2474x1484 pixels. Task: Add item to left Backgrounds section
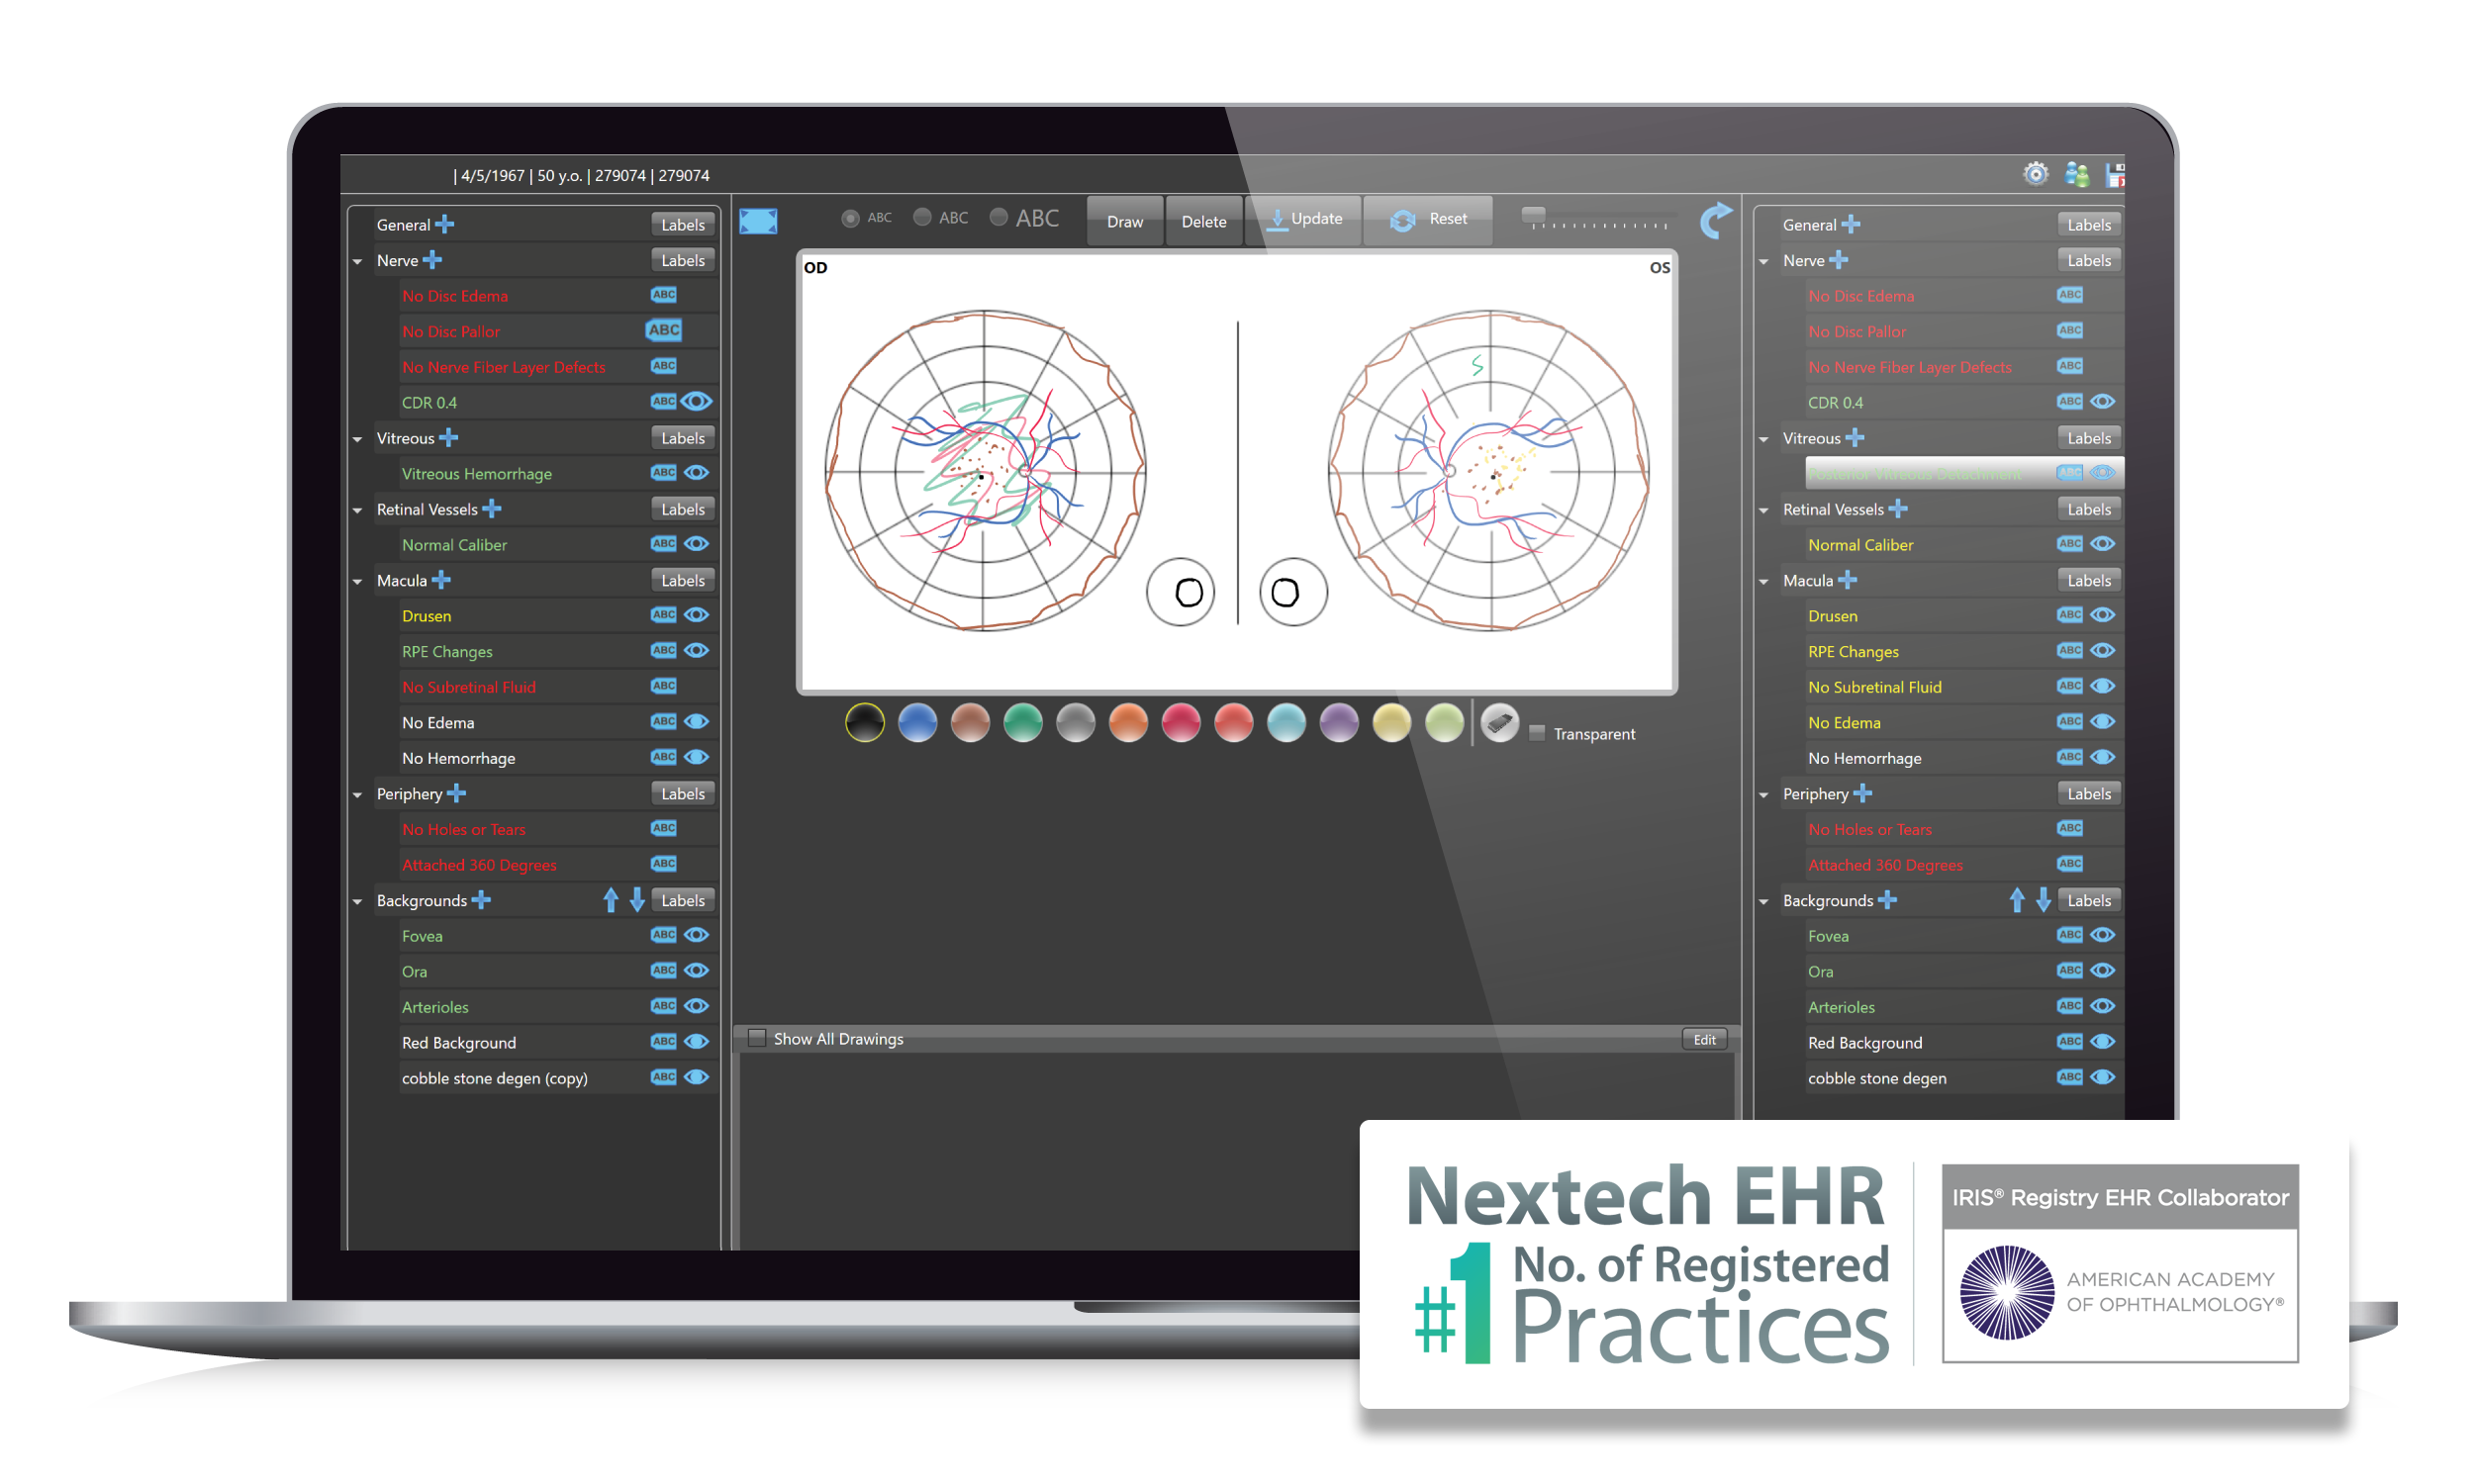tap(481, 900)
